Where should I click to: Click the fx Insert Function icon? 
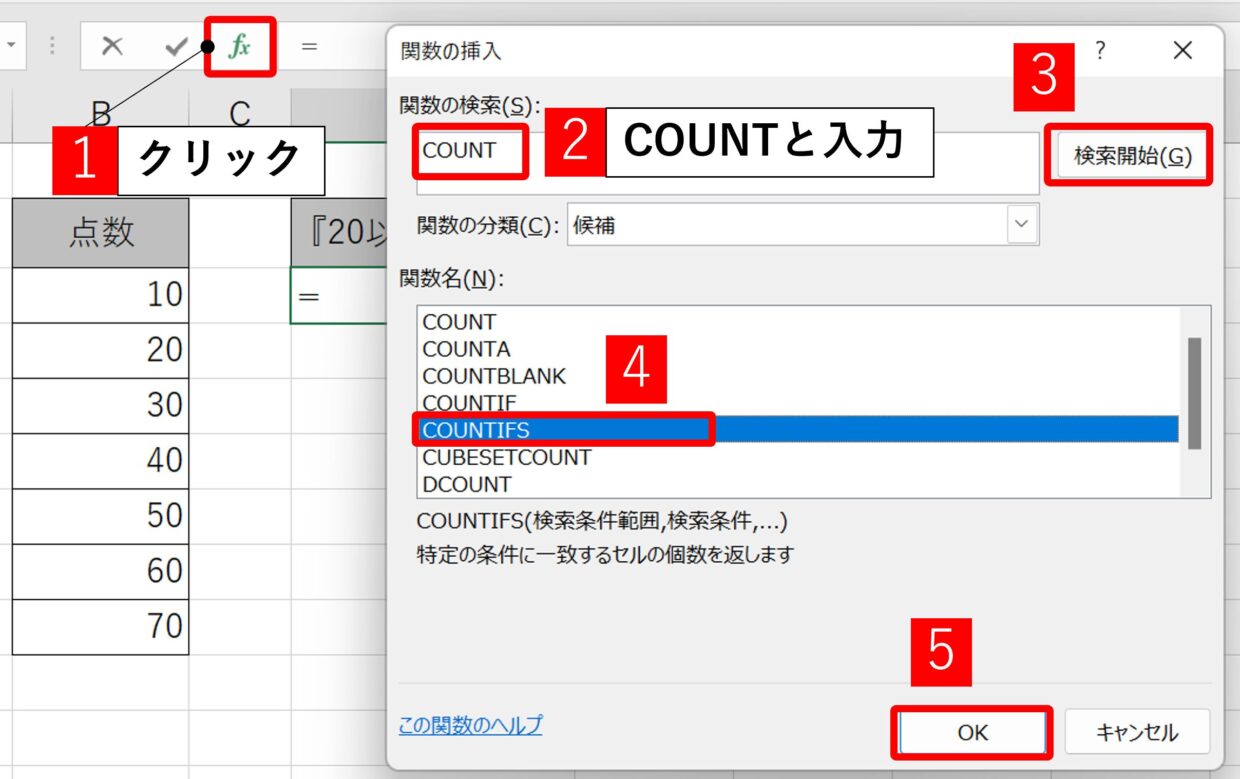pyautogui.click(x=239, y=47)
